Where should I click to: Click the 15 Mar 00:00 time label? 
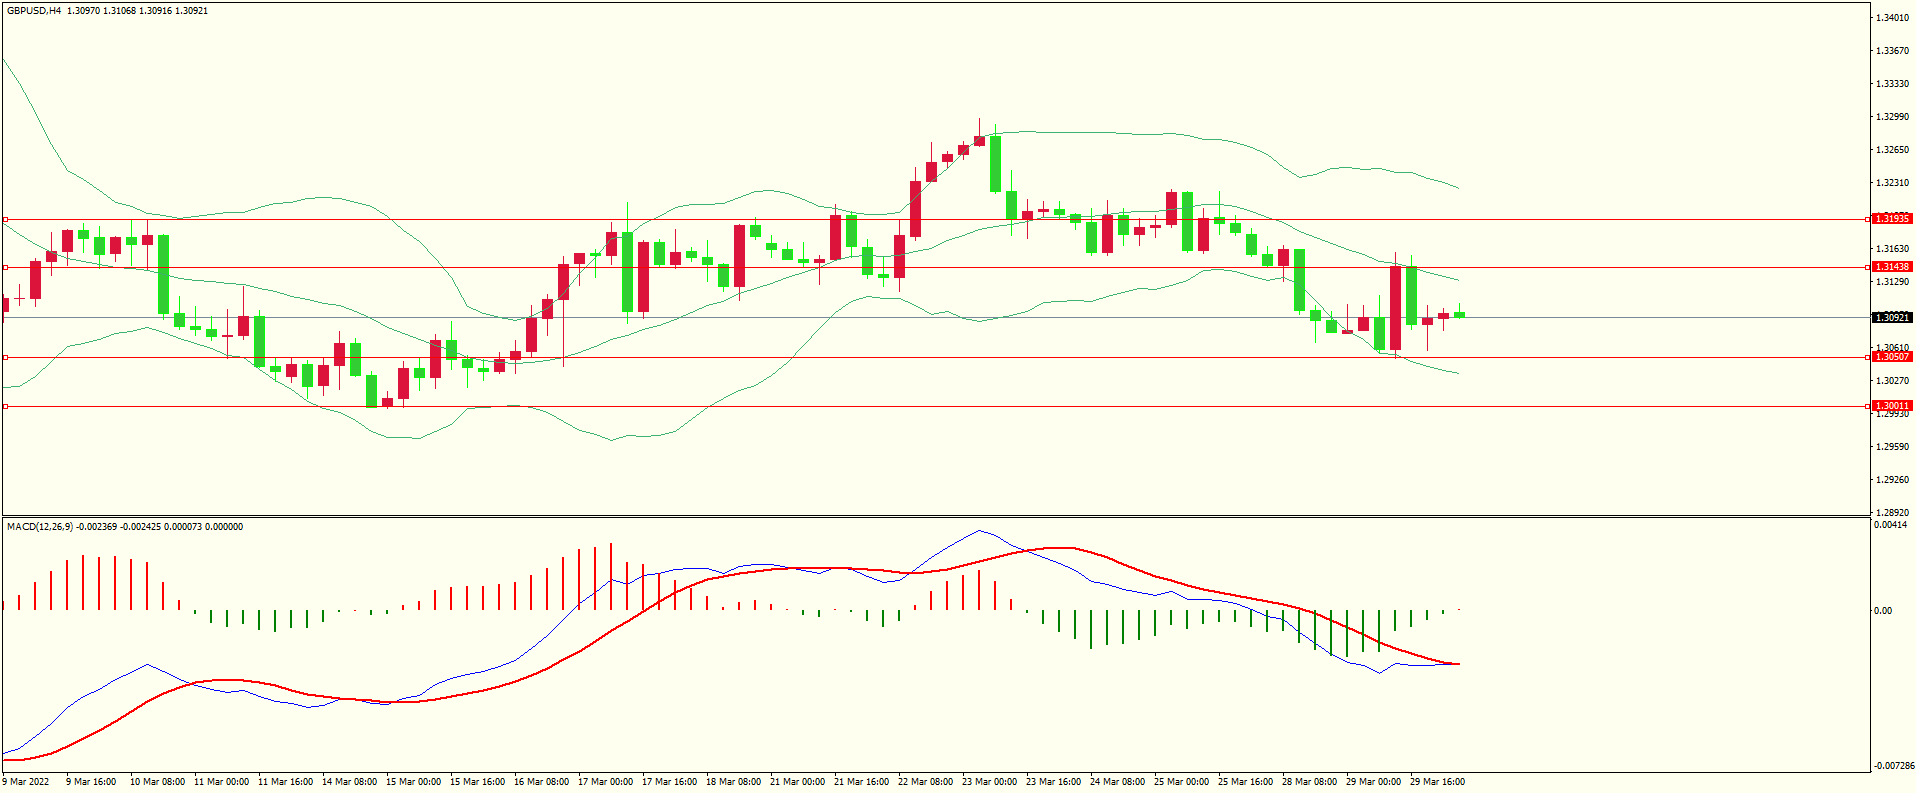click(413, 782)
